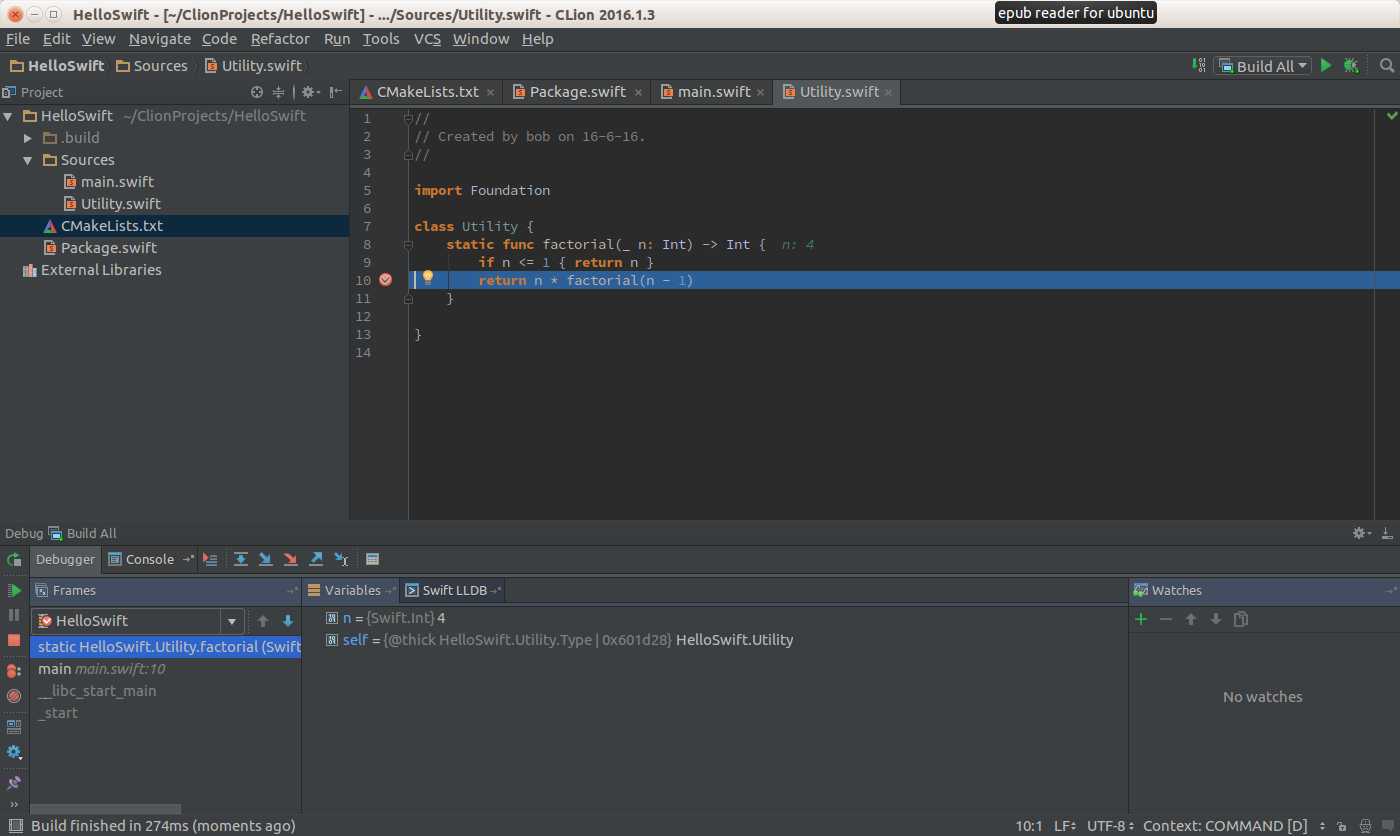Click the intention lightbulb on line 10
Viewport: 1400px width, 836px height.
pyautogui.click(x=428, y=278)
